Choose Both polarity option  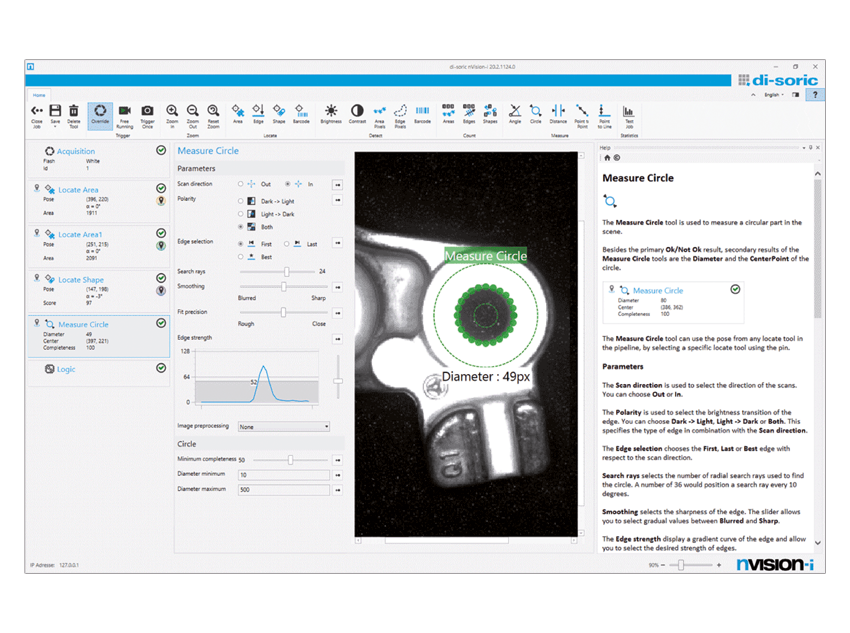pos(241,227)
